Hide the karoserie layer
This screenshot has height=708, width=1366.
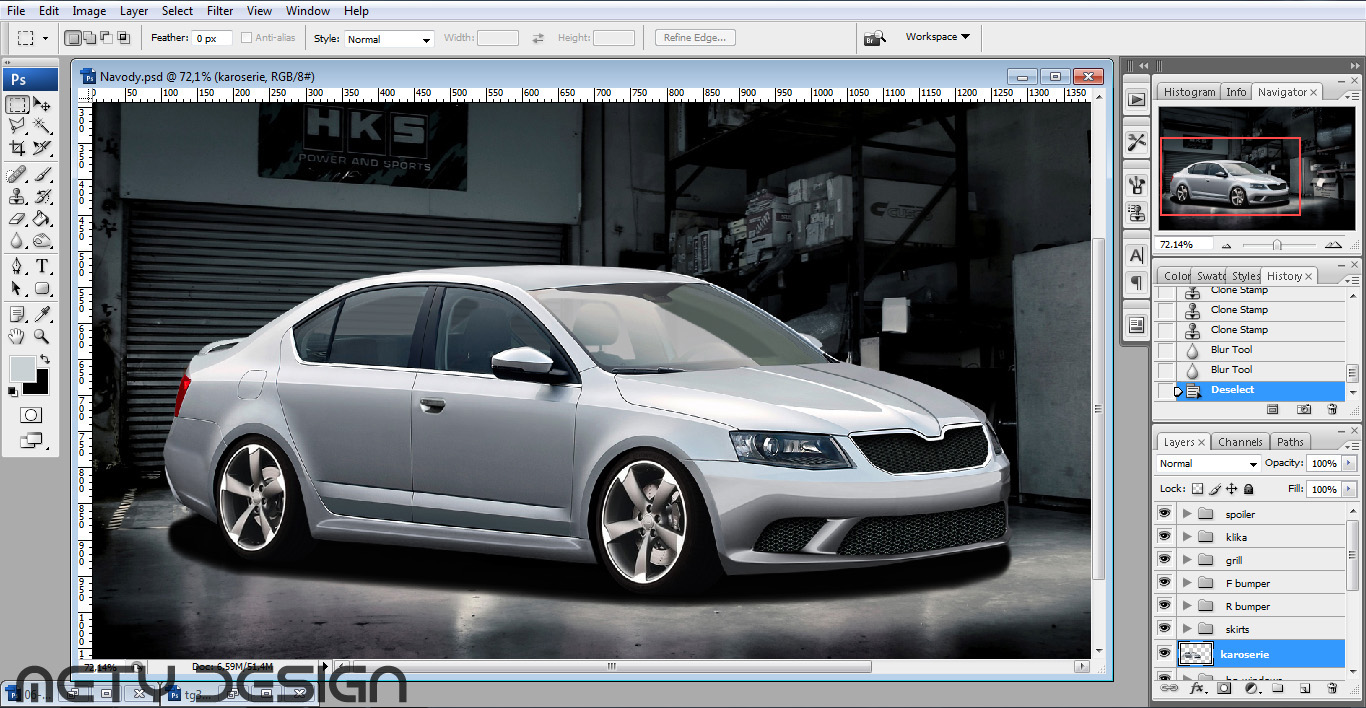(1164, 654)
